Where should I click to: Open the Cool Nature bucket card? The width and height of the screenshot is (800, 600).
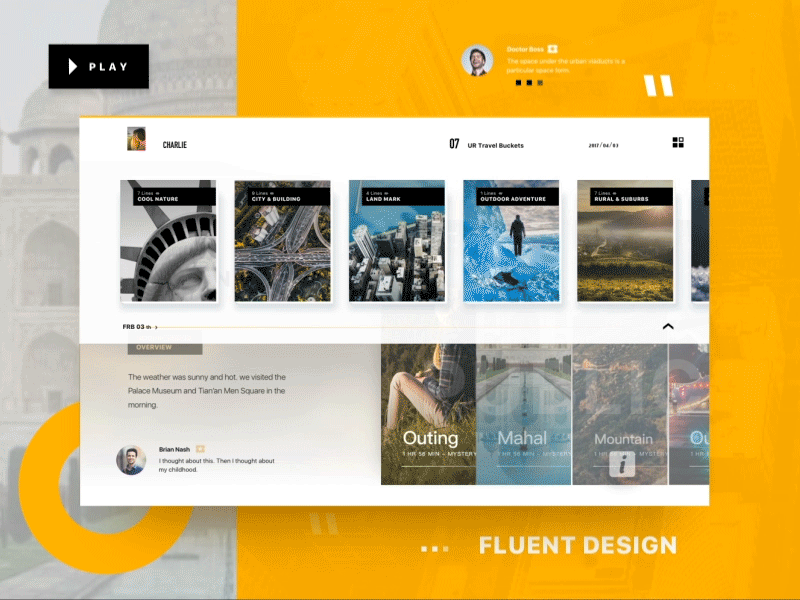[168, 241]
